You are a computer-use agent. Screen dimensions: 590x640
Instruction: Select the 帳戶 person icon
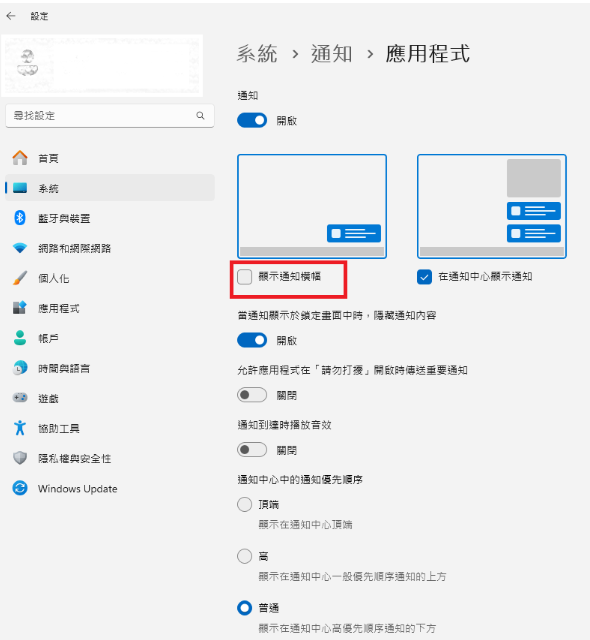point(20,338)
